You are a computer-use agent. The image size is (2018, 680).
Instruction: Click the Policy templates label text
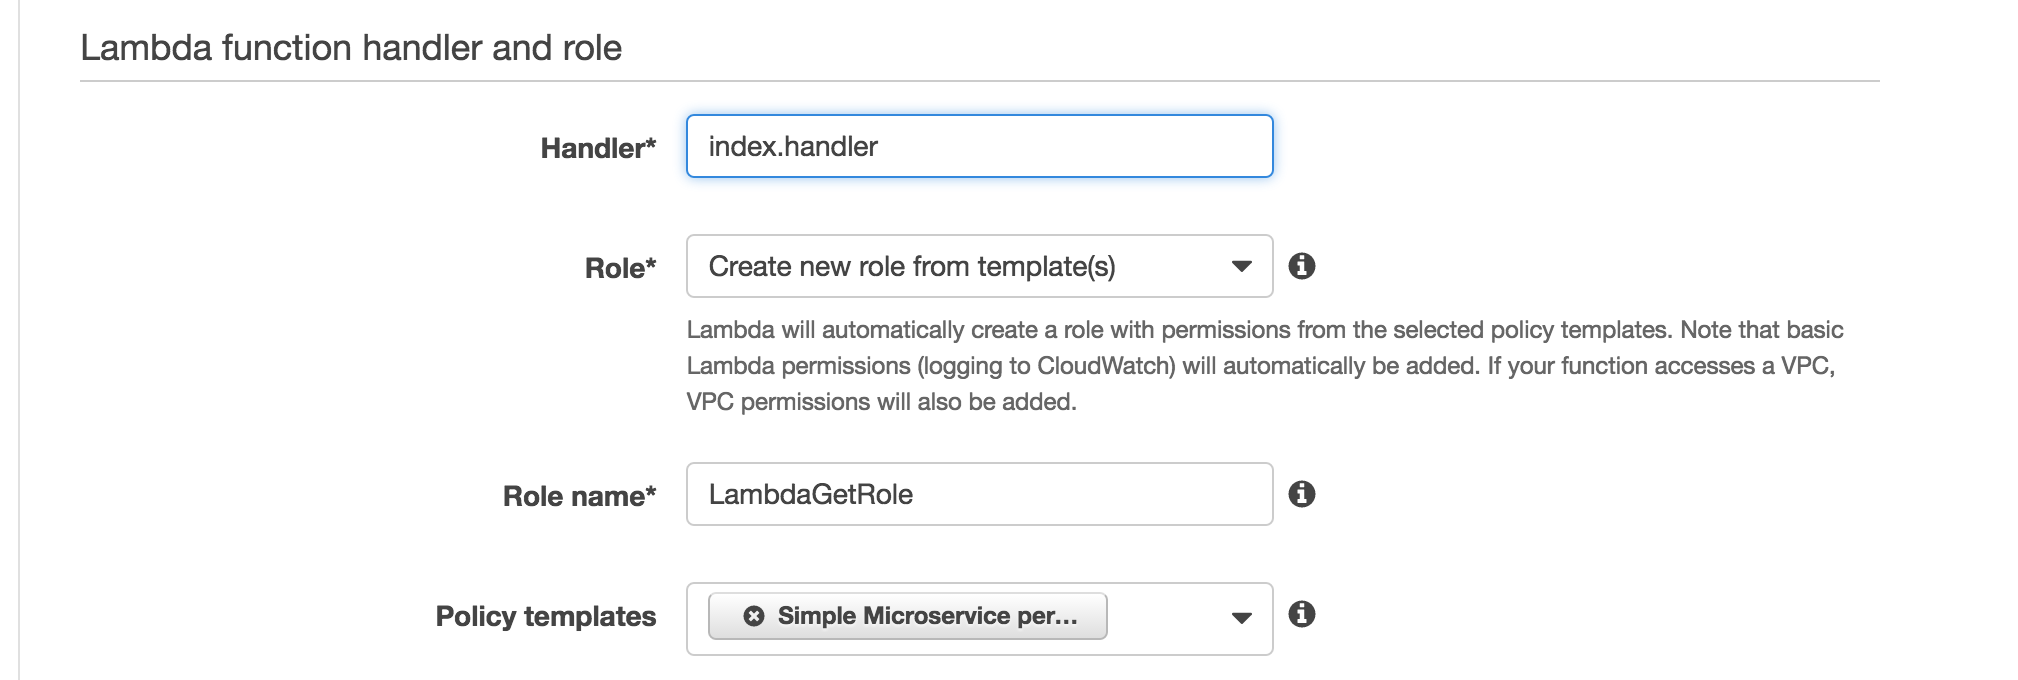(546, 617)
